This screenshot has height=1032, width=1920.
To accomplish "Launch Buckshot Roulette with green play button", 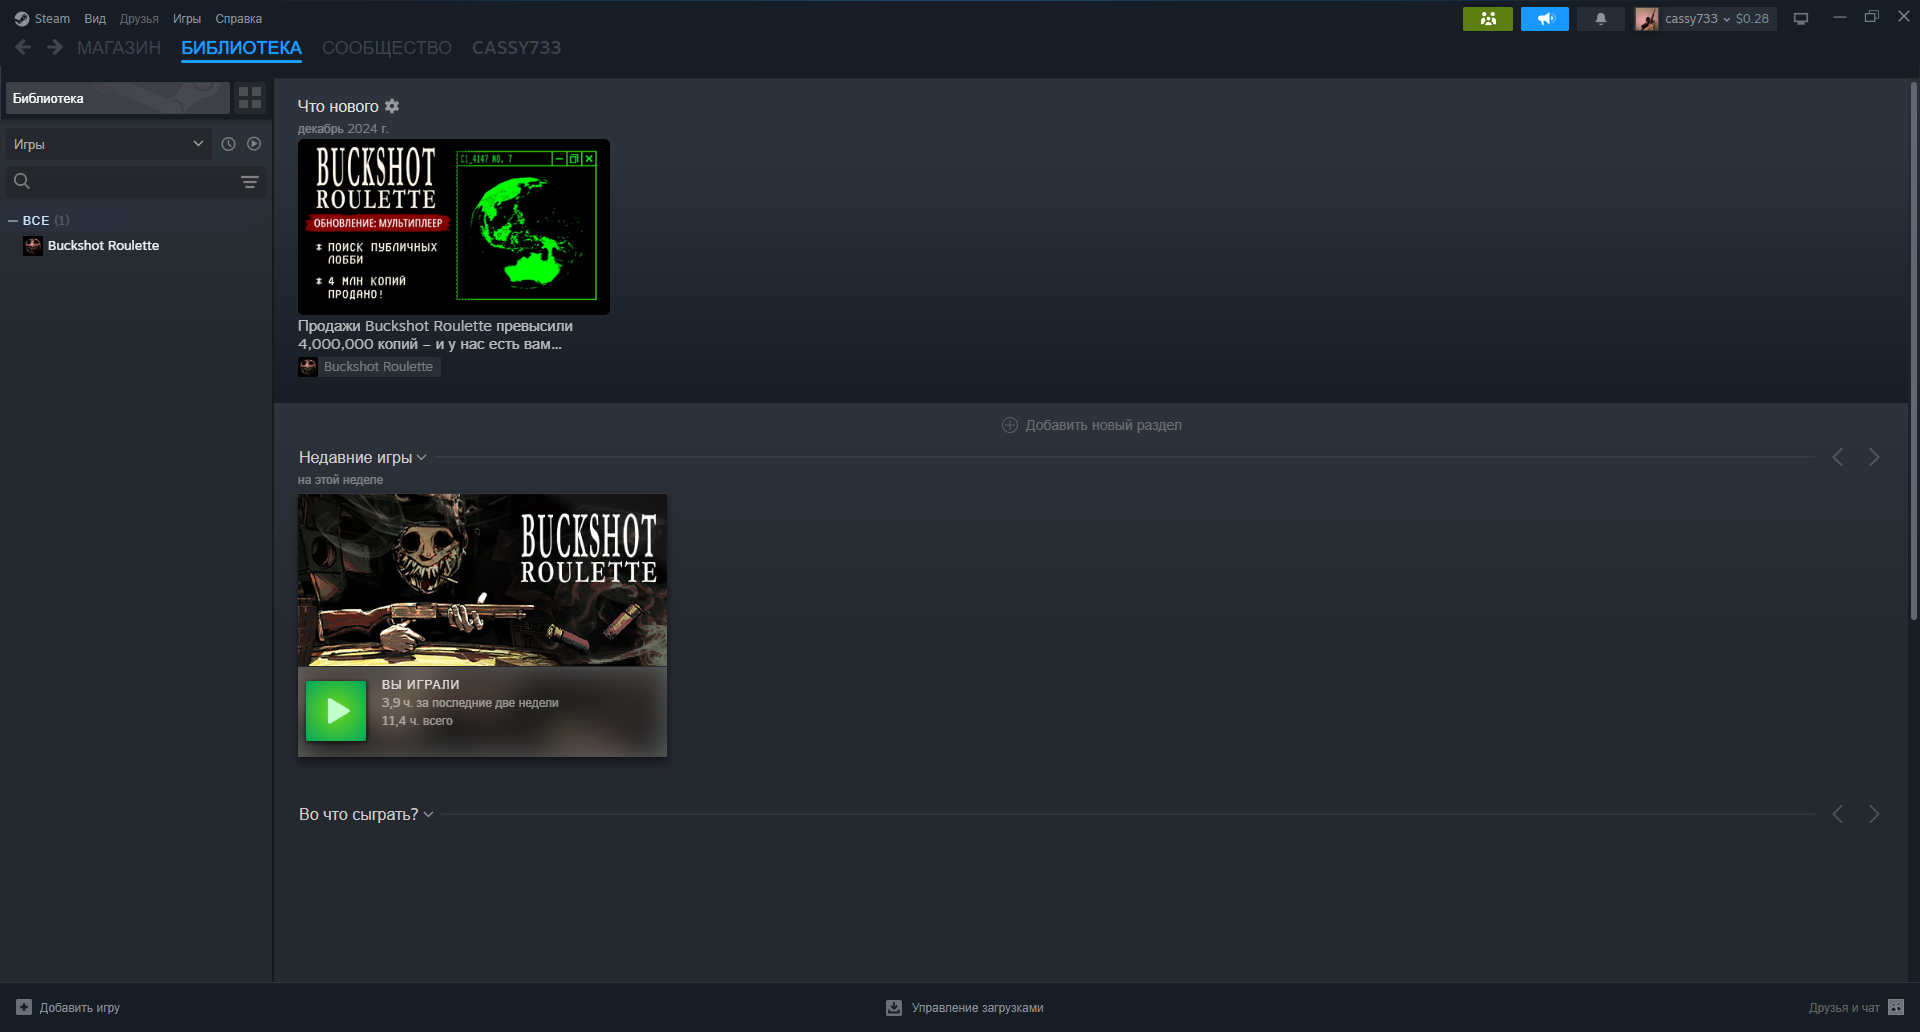I will tap(336, 711).
